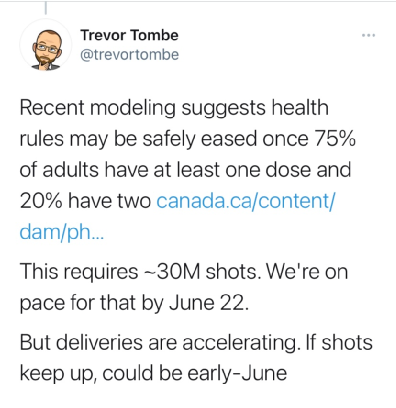Click the 'But deliveries are accelerating.' sentence
Screen dimensions: 396x408
[158, 343]
